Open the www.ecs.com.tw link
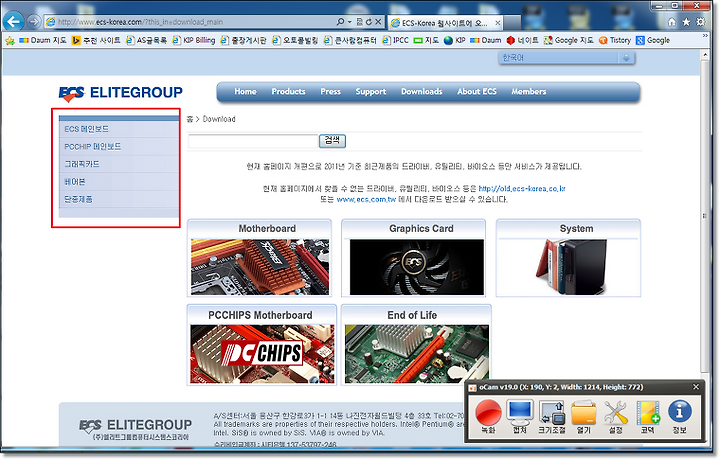The image size is (720, 460). [x=366, y=199]
